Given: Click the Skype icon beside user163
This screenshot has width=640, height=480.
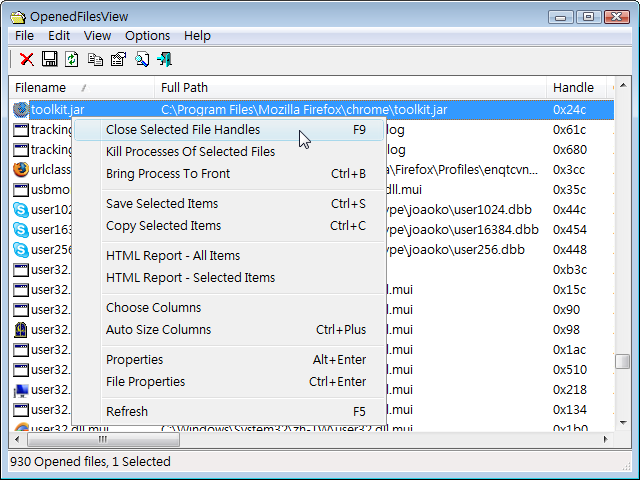Looking at the screenshot, I should tap(21, 229).
